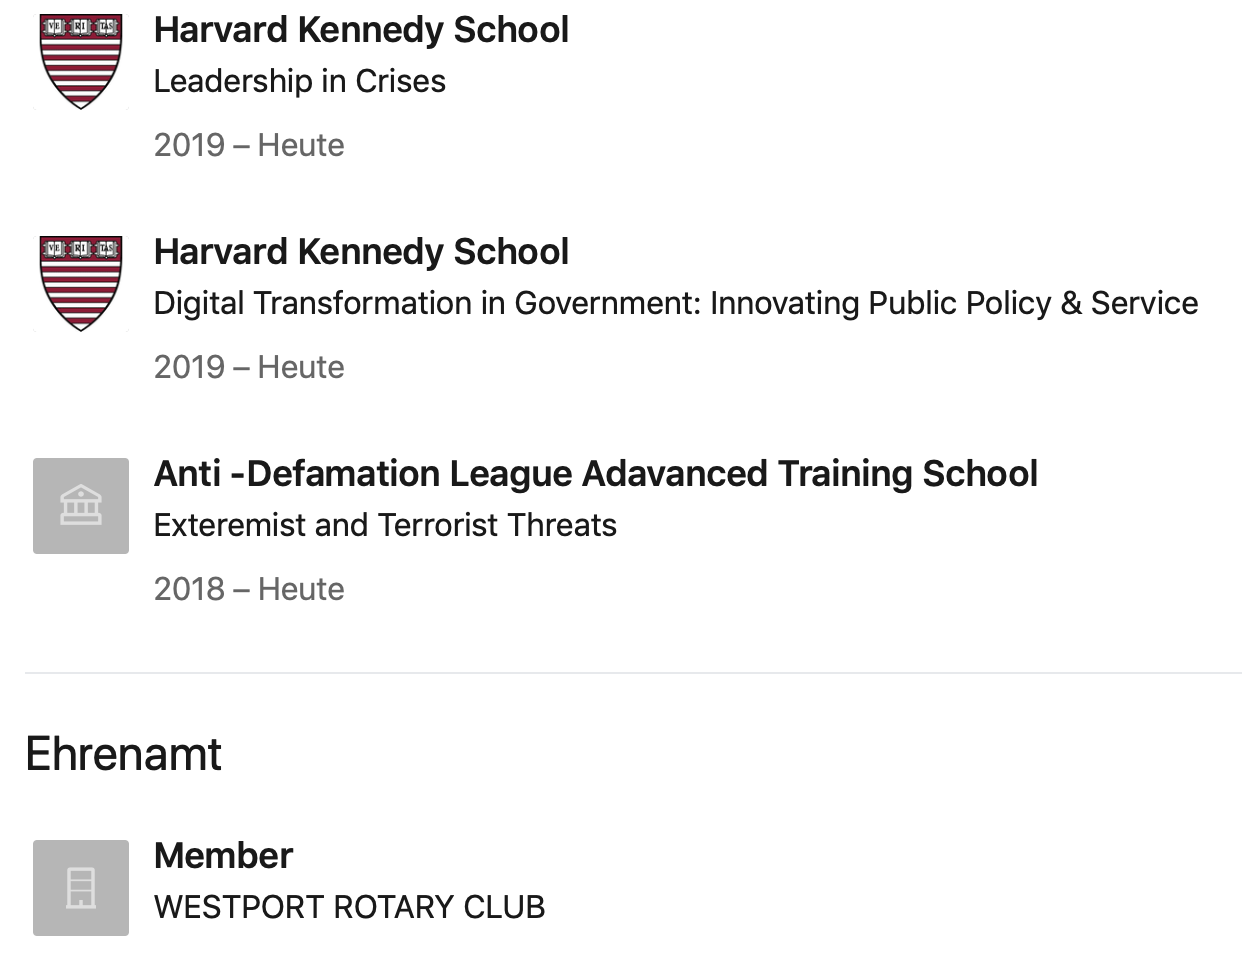Viewport: 1242px width, 976px height.
Task: Open Harvard Kennedy School title above Digital Transformation
Action: [x=361, y=252]
